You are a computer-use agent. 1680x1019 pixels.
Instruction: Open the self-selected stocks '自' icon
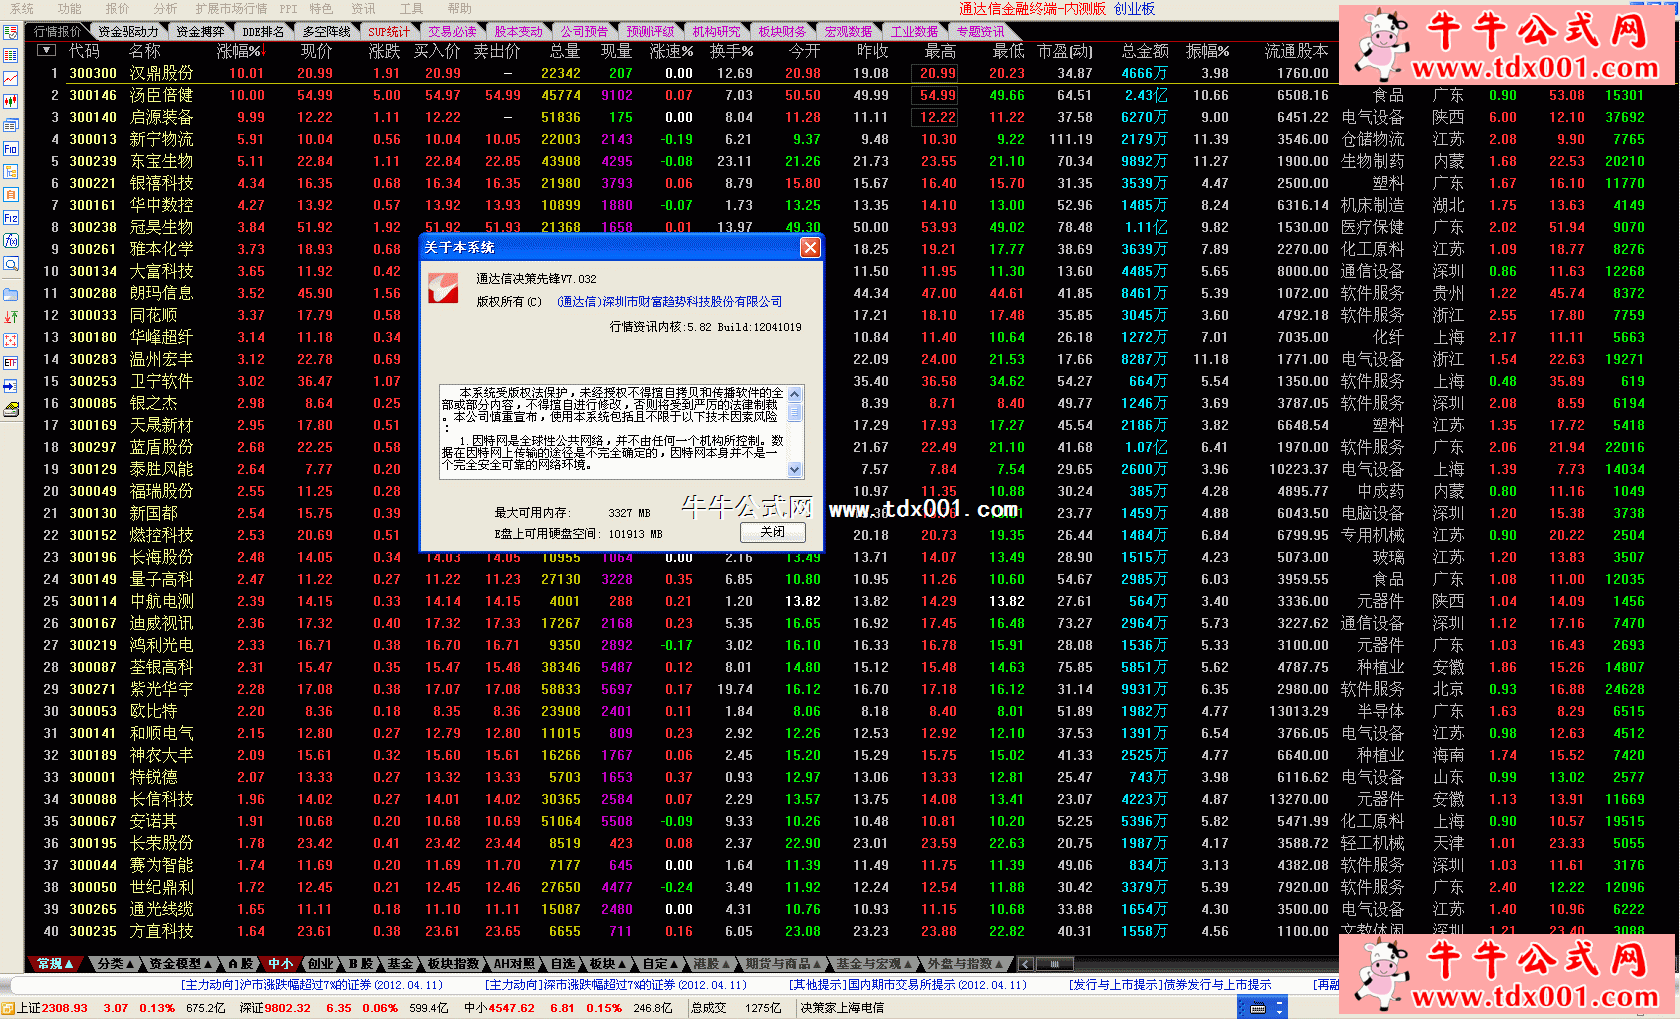click(11, 195)
